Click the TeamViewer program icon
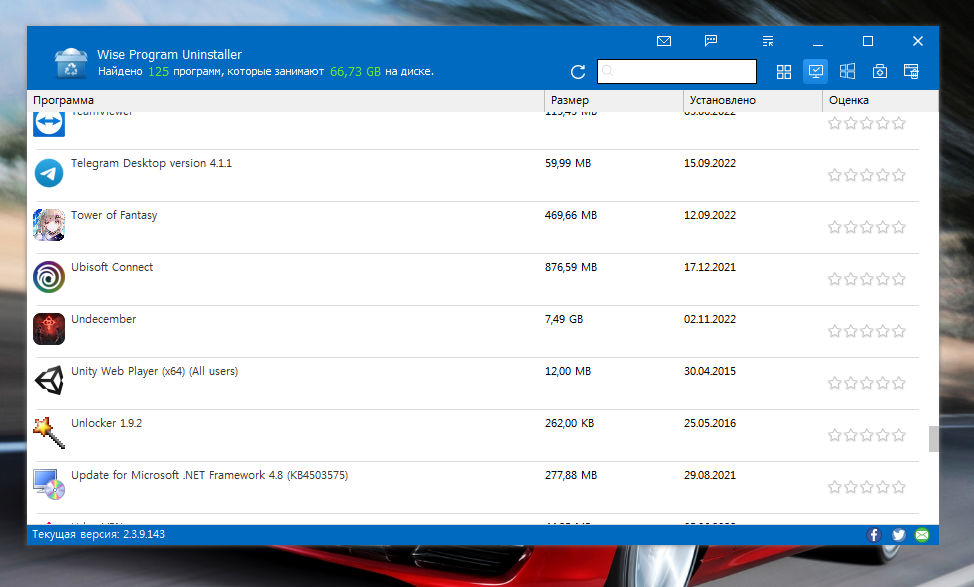Viewport: 974px width, 587px height. pos(49,124)
